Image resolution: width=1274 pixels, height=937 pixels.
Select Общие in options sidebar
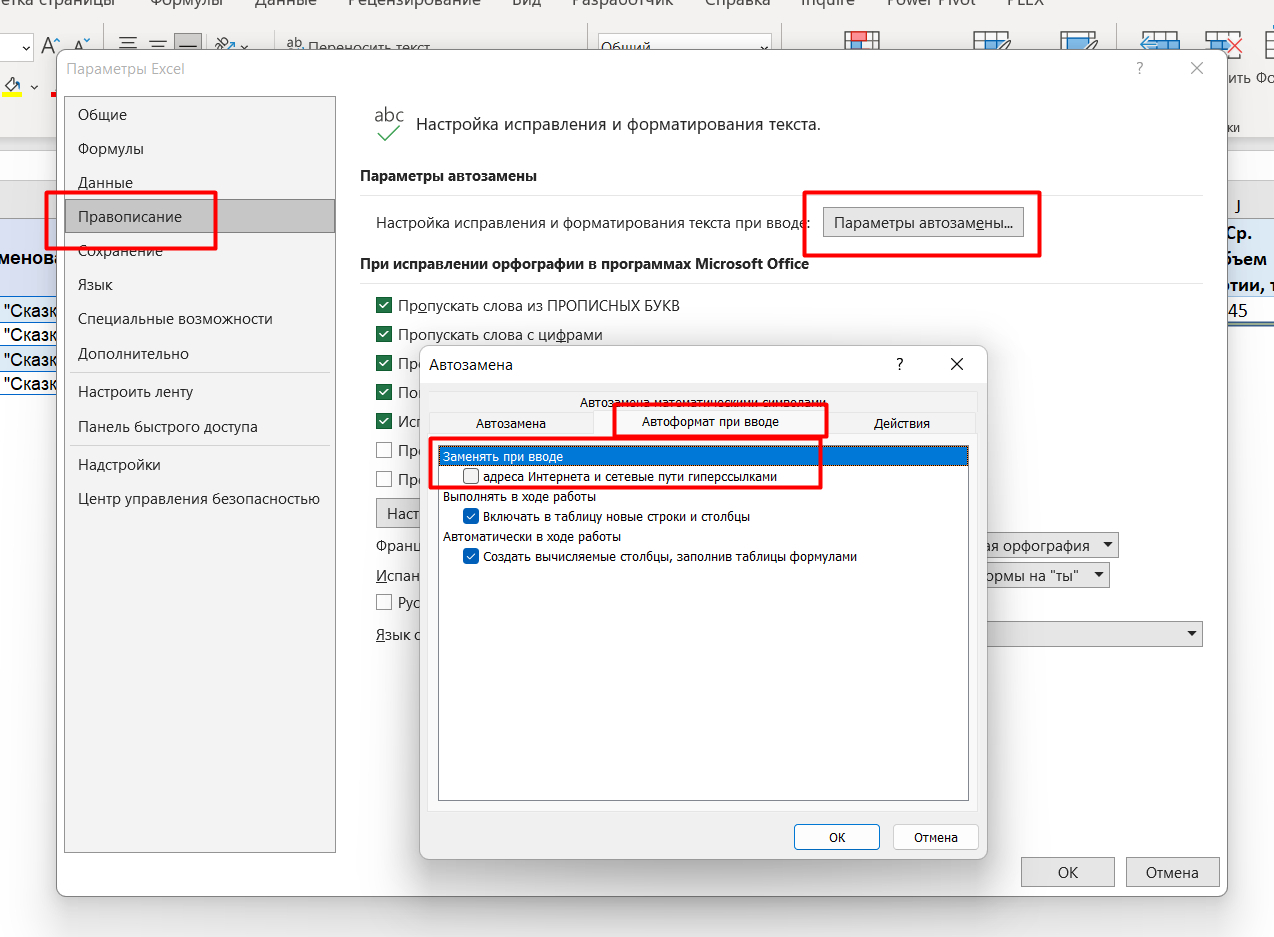(200, 115)
